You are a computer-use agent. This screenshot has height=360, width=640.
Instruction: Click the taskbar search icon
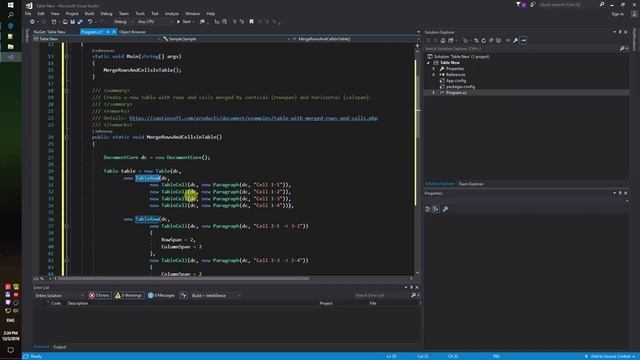(x=11, y=15)
